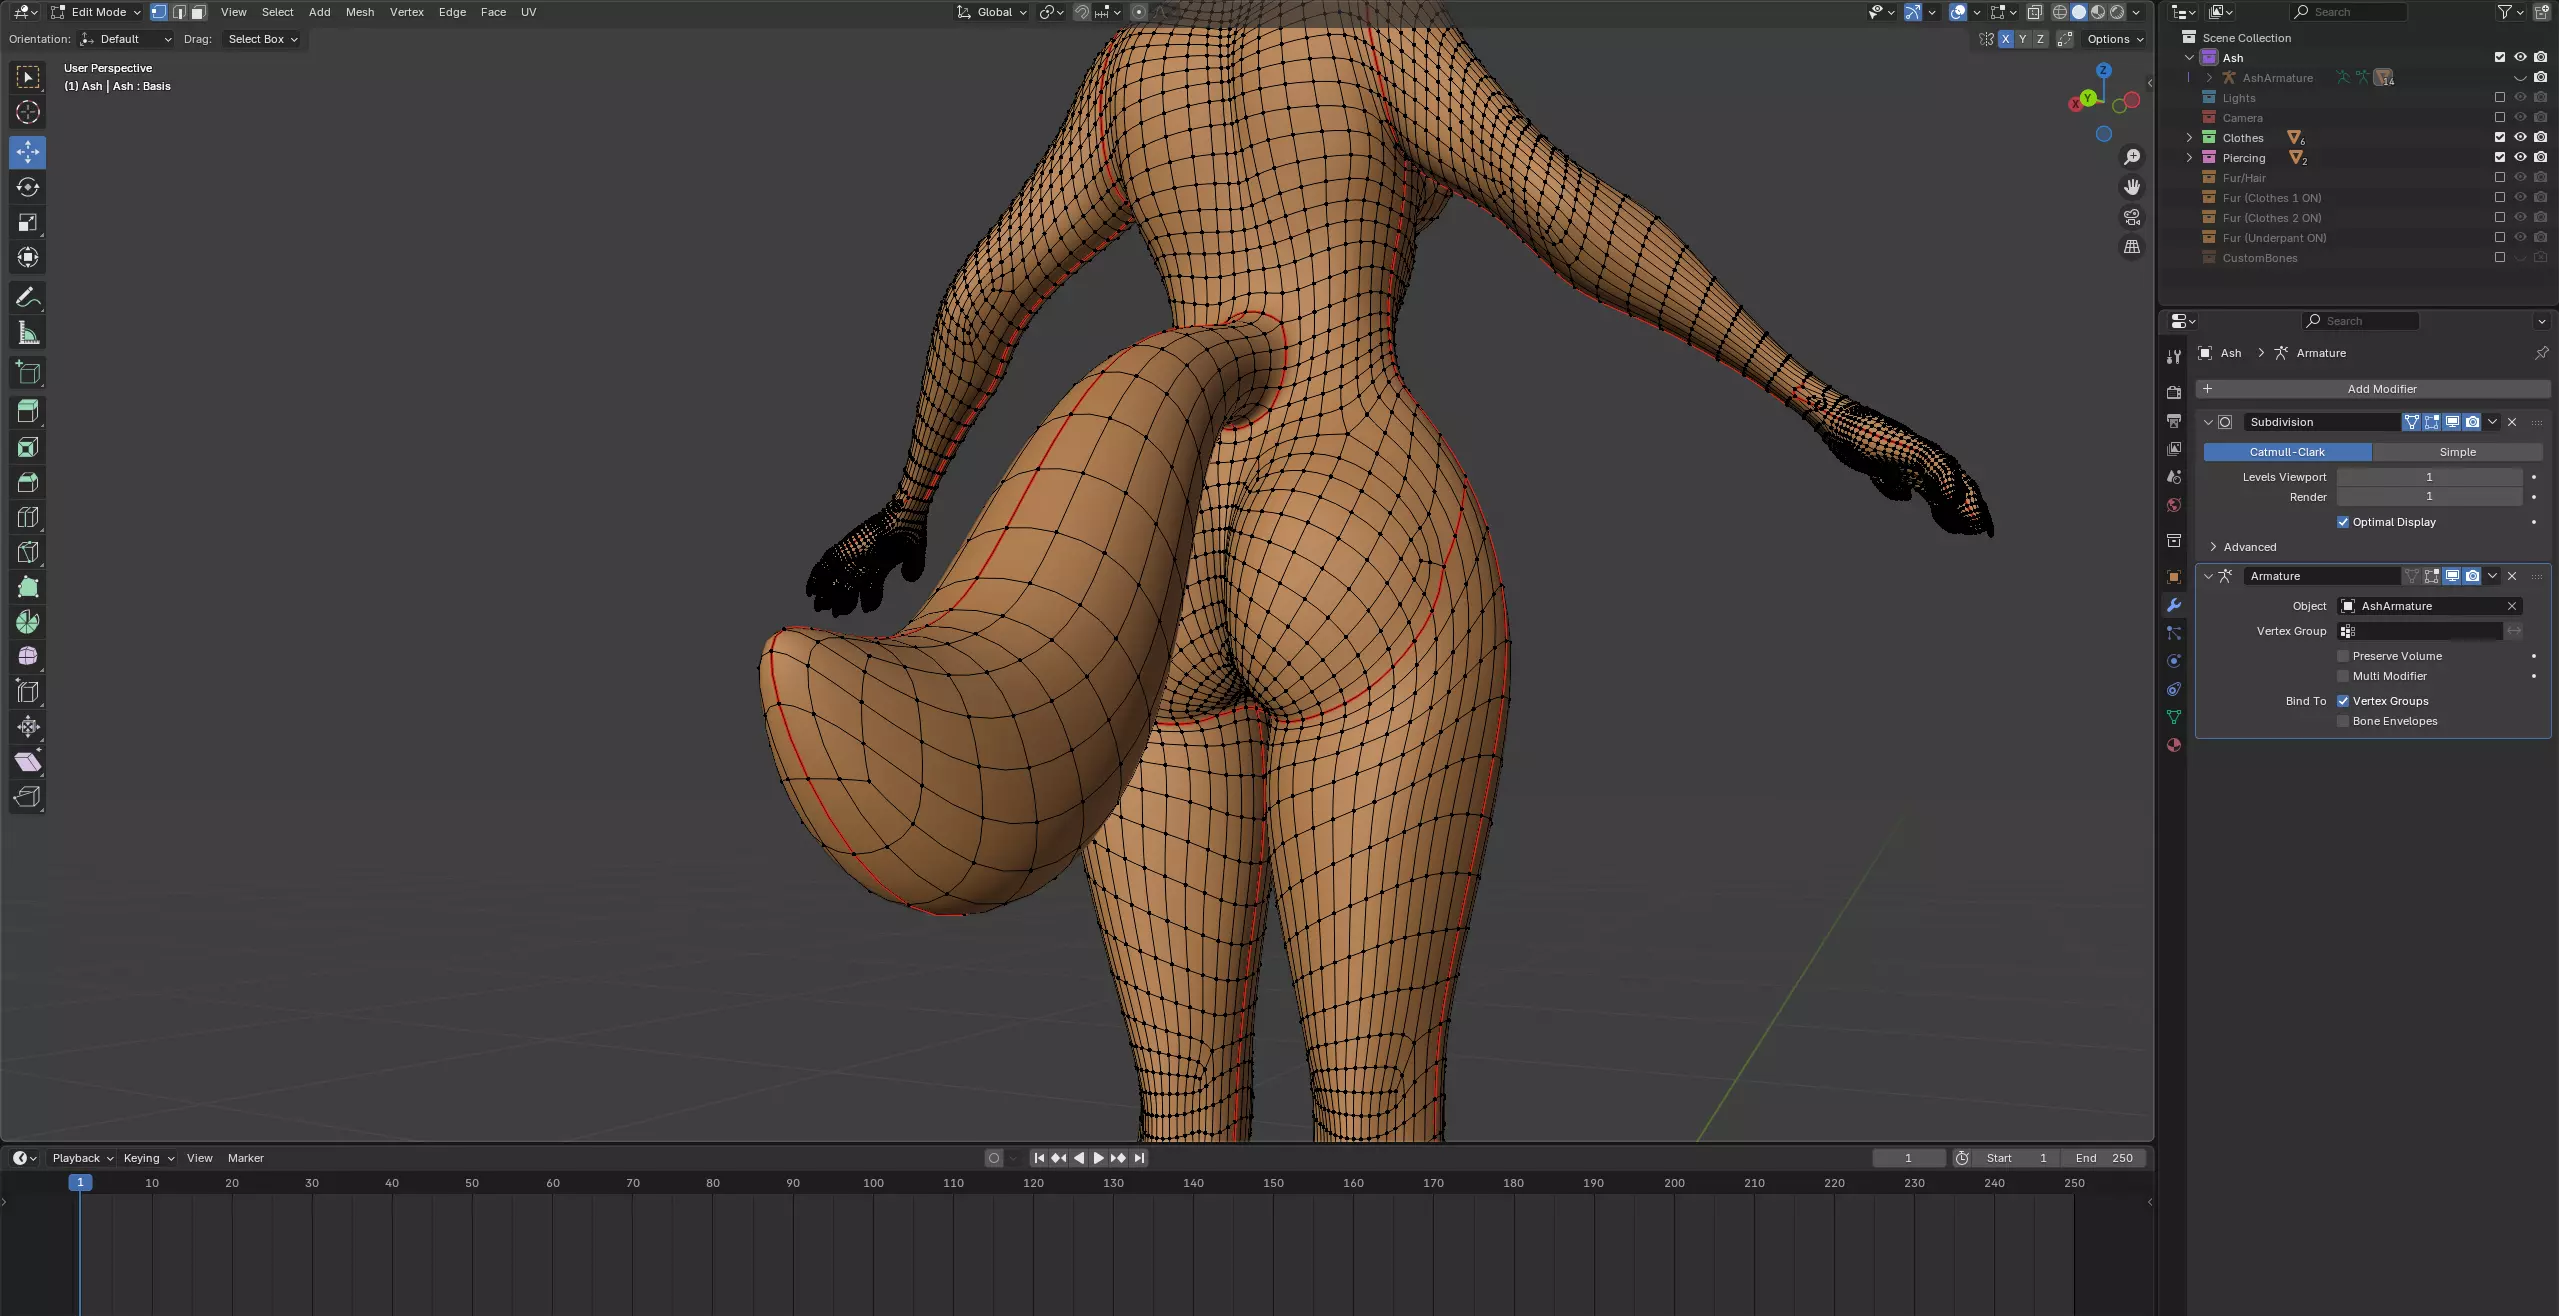Click the viewport zoom magnifier icon

tap(2132, 157)
